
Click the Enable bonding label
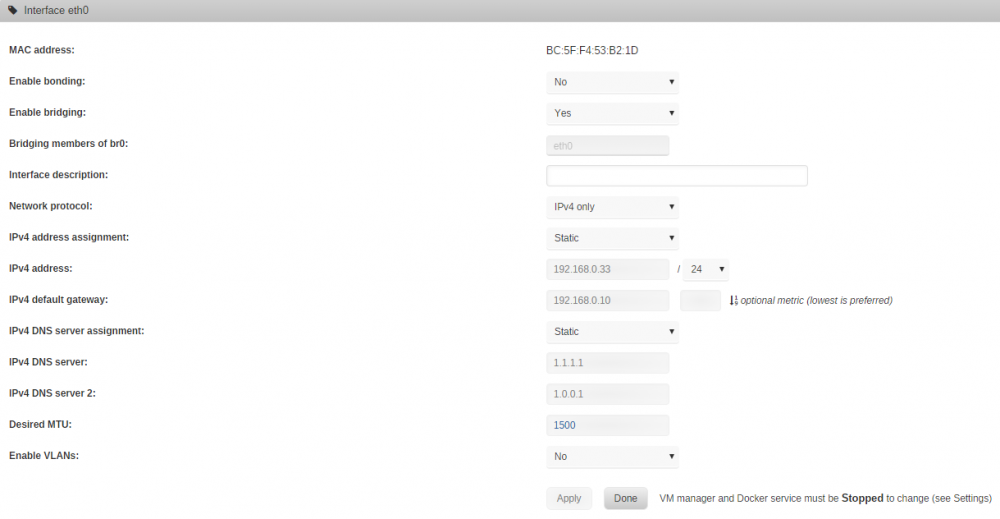coord(47,81)
